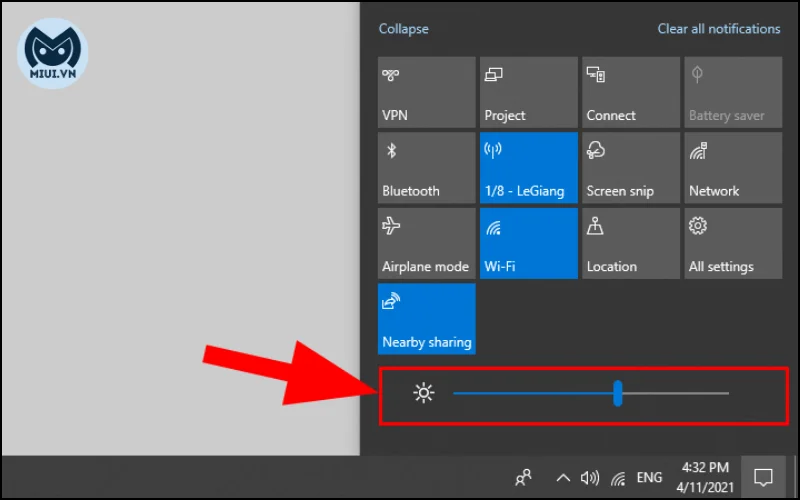Collapse the quick actions grid
This screenshot has height=500, width=800.
[x=404, y=29]
